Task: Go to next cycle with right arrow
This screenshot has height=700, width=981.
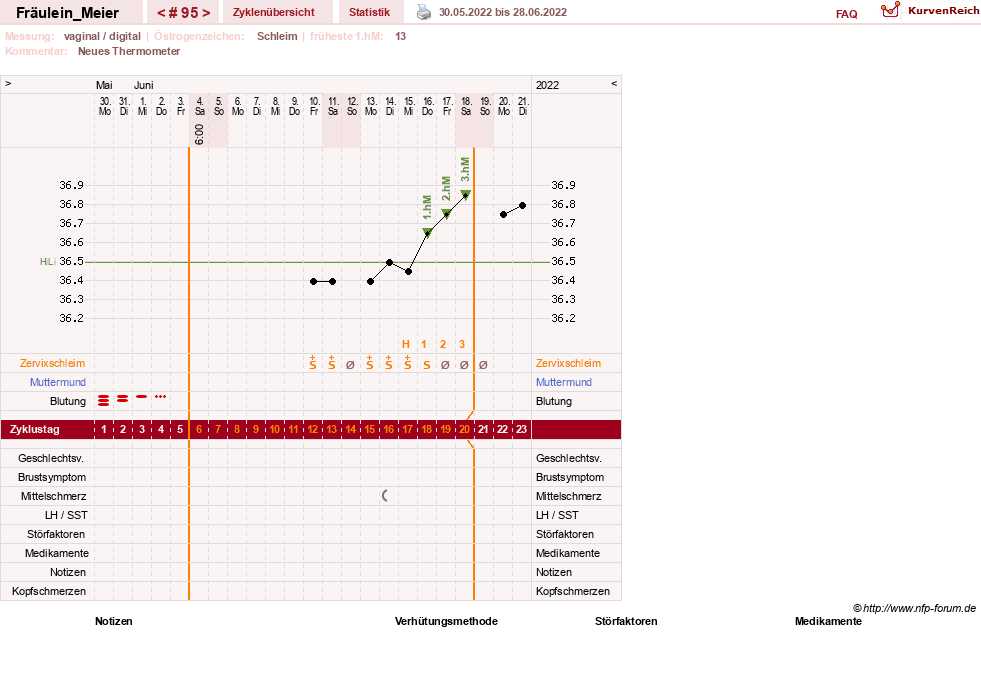Action: (206, 13)
